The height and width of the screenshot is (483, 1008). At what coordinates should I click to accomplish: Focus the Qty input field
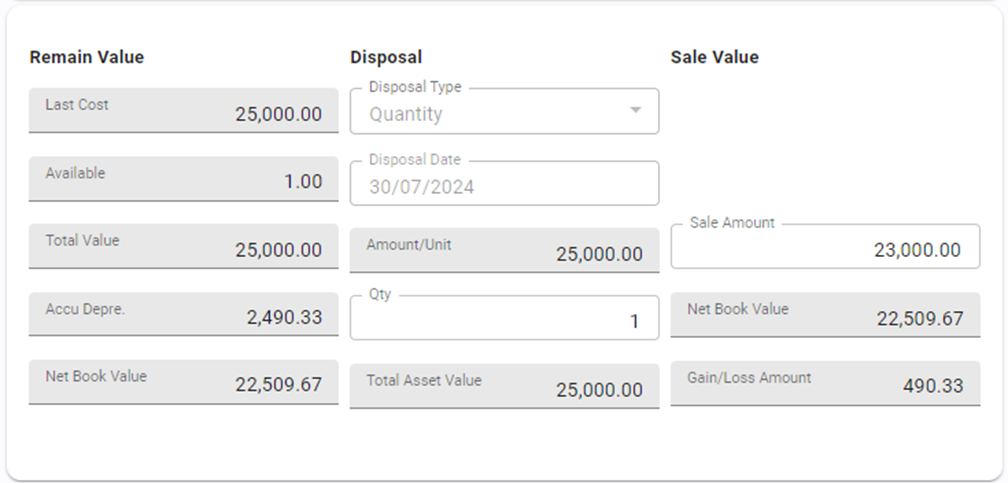point(504,320)
